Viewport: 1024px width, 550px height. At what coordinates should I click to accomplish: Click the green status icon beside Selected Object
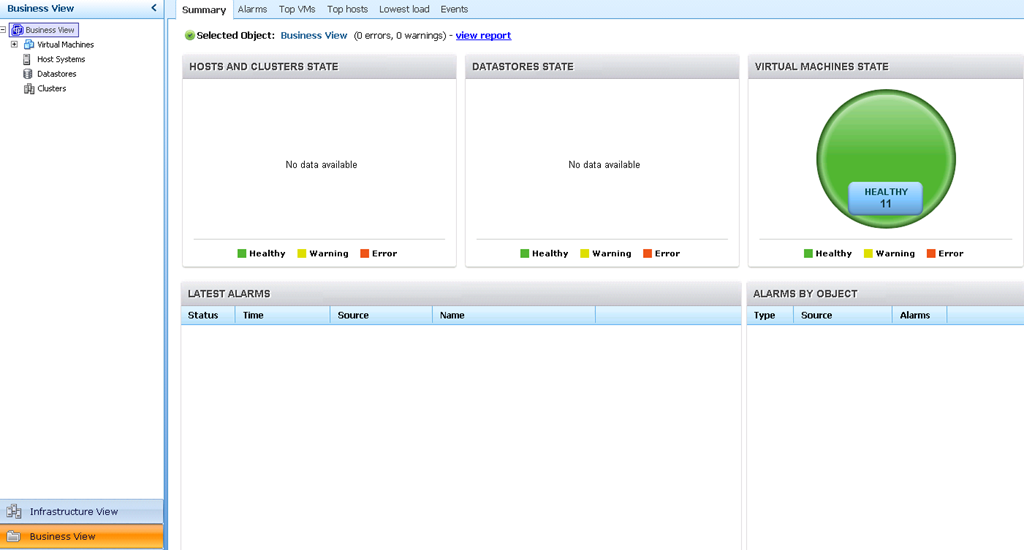[189, 36]
